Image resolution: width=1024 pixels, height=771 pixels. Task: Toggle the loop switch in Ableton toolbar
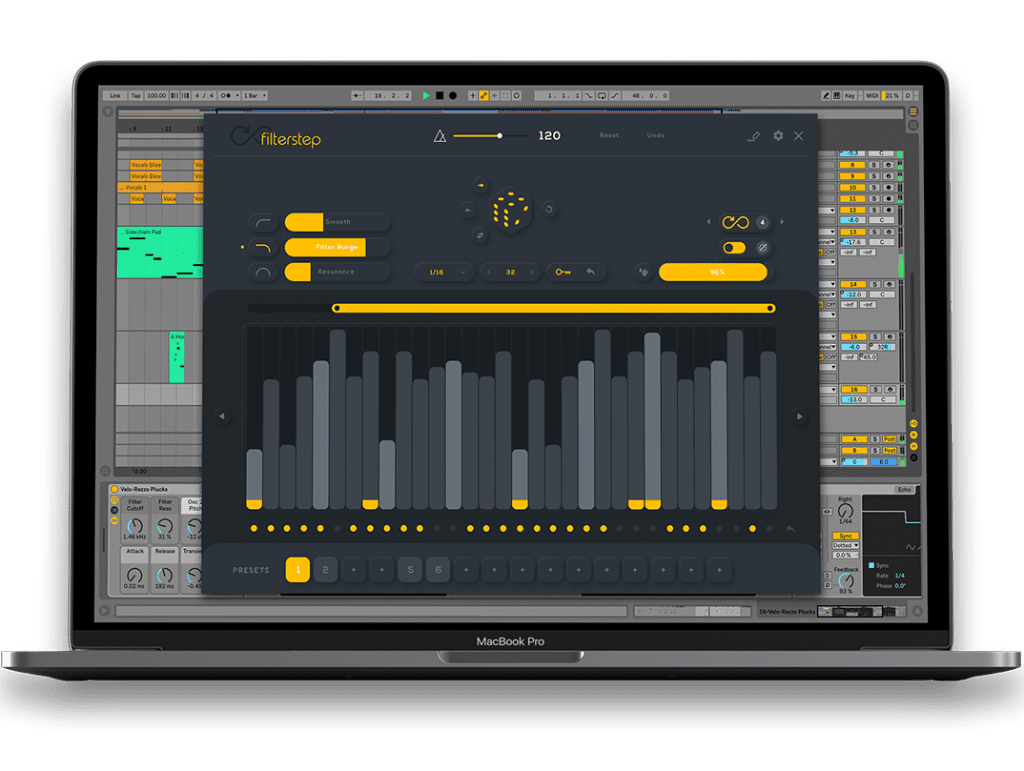tap(601, 95)
